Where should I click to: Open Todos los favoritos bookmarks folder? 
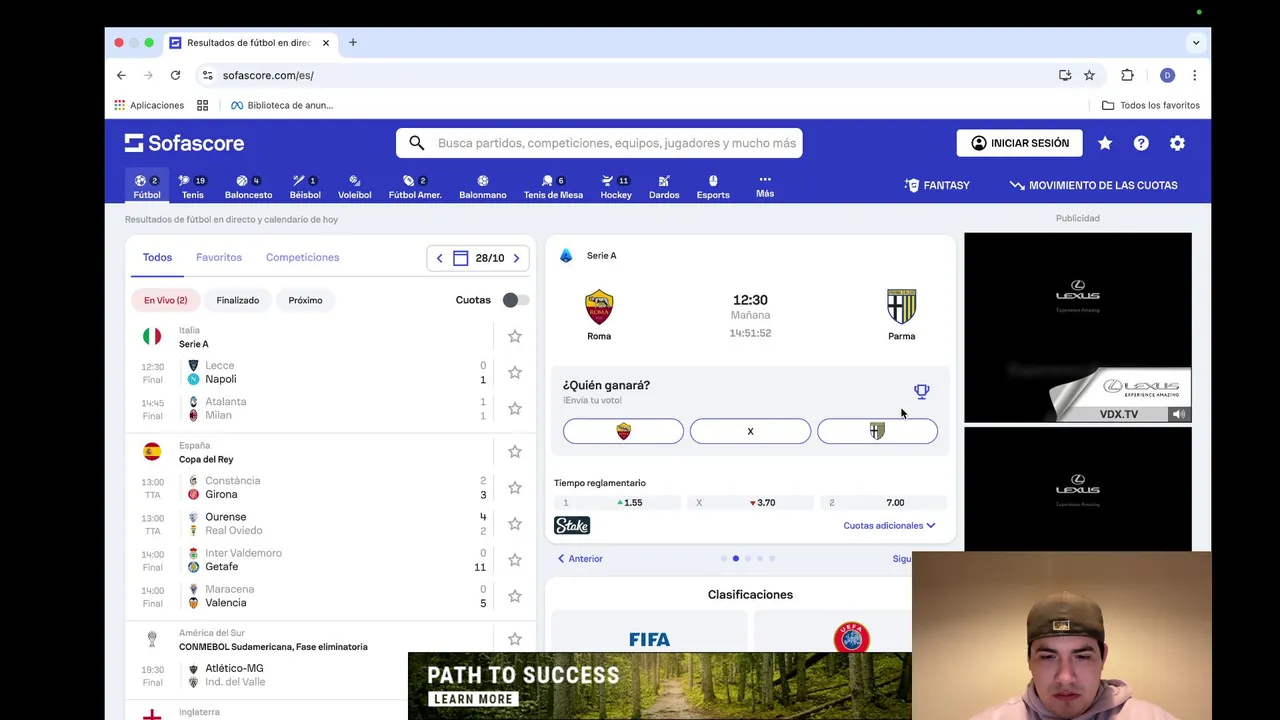(x=1151, y=105)
